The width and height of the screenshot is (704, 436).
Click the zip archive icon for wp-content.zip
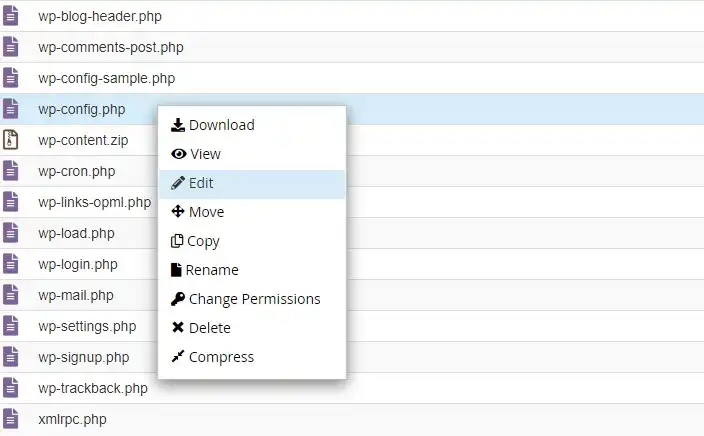10,140
